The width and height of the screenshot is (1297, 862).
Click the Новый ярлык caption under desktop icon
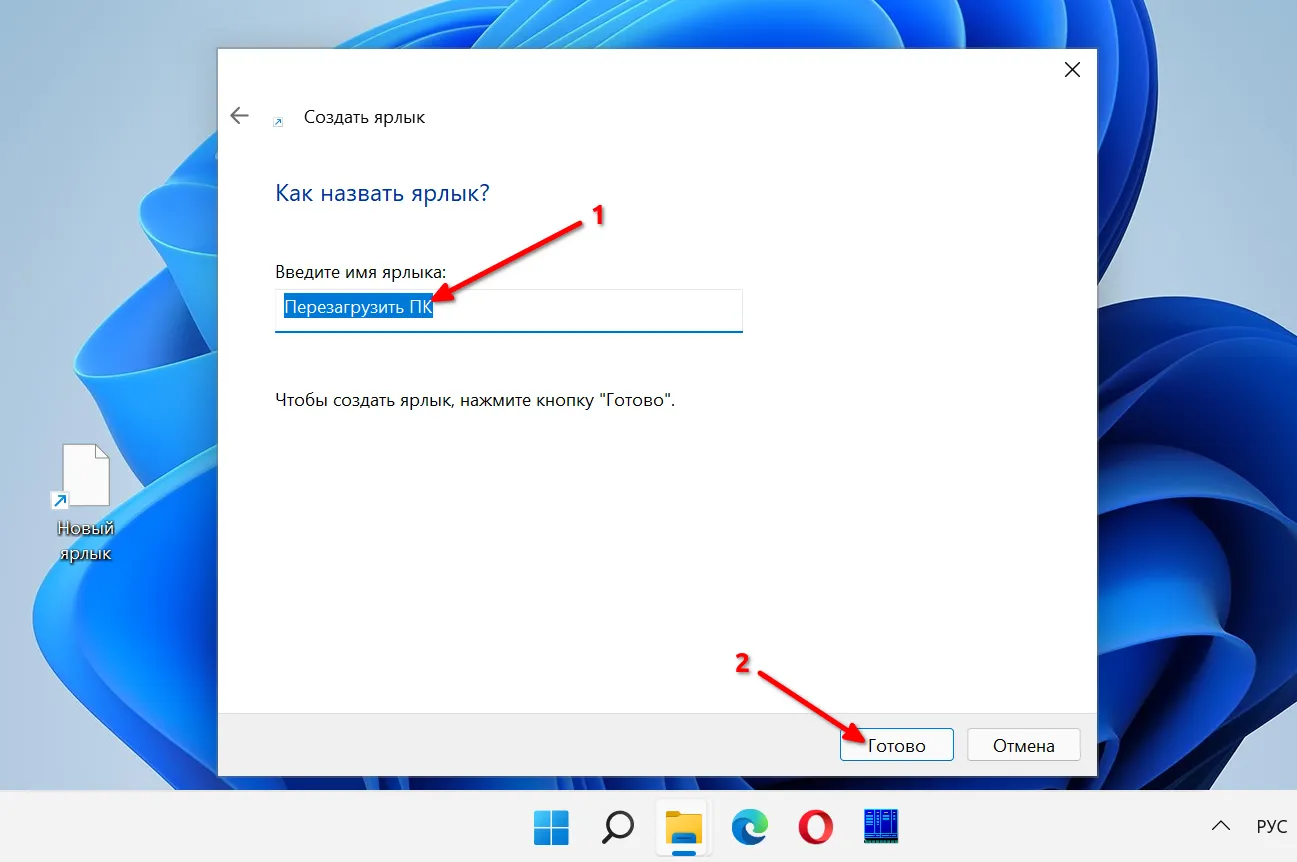tap(85, 540)
